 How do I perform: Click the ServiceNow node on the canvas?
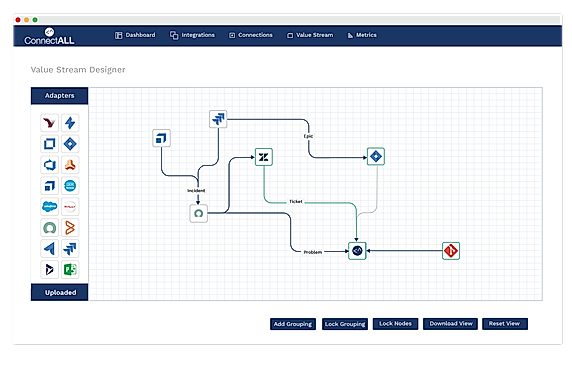click(x=199, y=213)
